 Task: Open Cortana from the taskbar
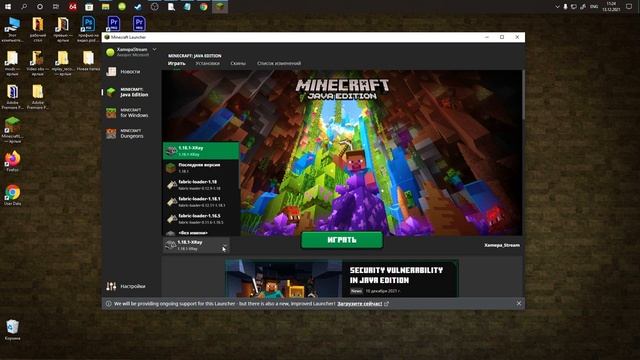pyautogui.click(x=40, y=7)
